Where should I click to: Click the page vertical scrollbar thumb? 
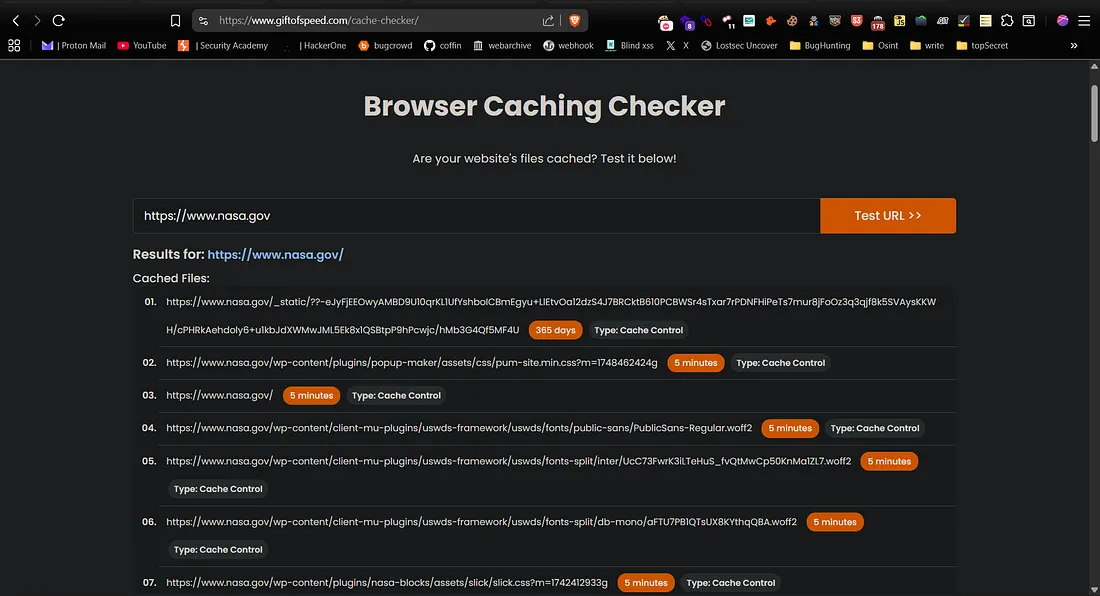pos(1094,114)
